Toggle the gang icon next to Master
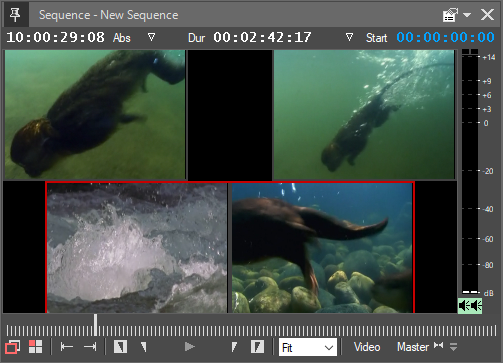The image size is (503, 363). tap(438, 345)
